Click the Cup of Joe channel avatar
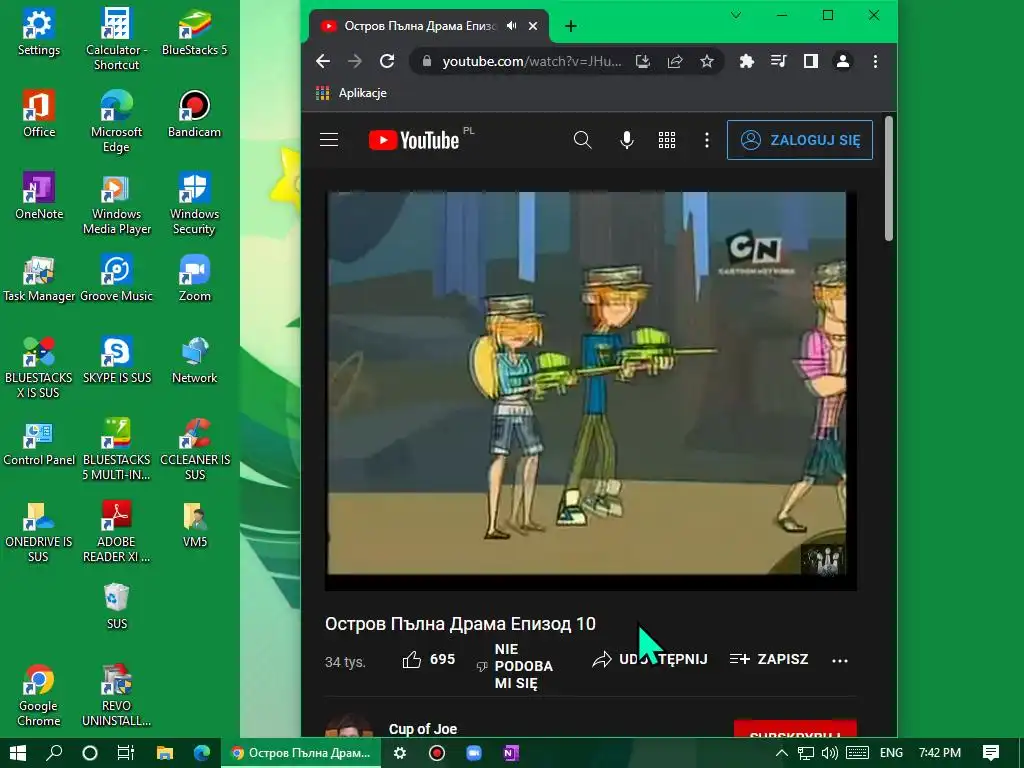Viewport: 1024px width, 768px height. (x=349, y=726)
